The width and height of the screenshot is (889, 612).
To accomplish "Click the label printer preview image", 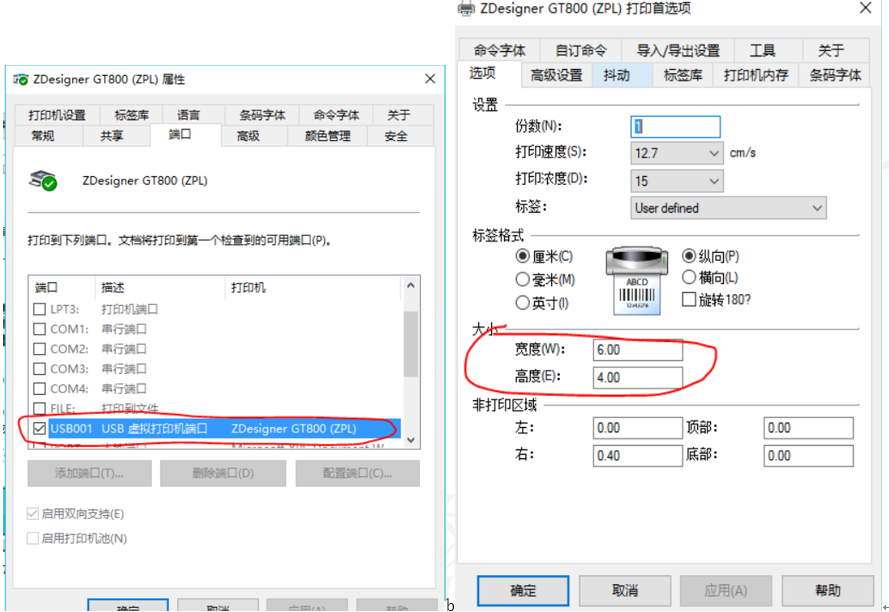I will [x=636, y=280].
